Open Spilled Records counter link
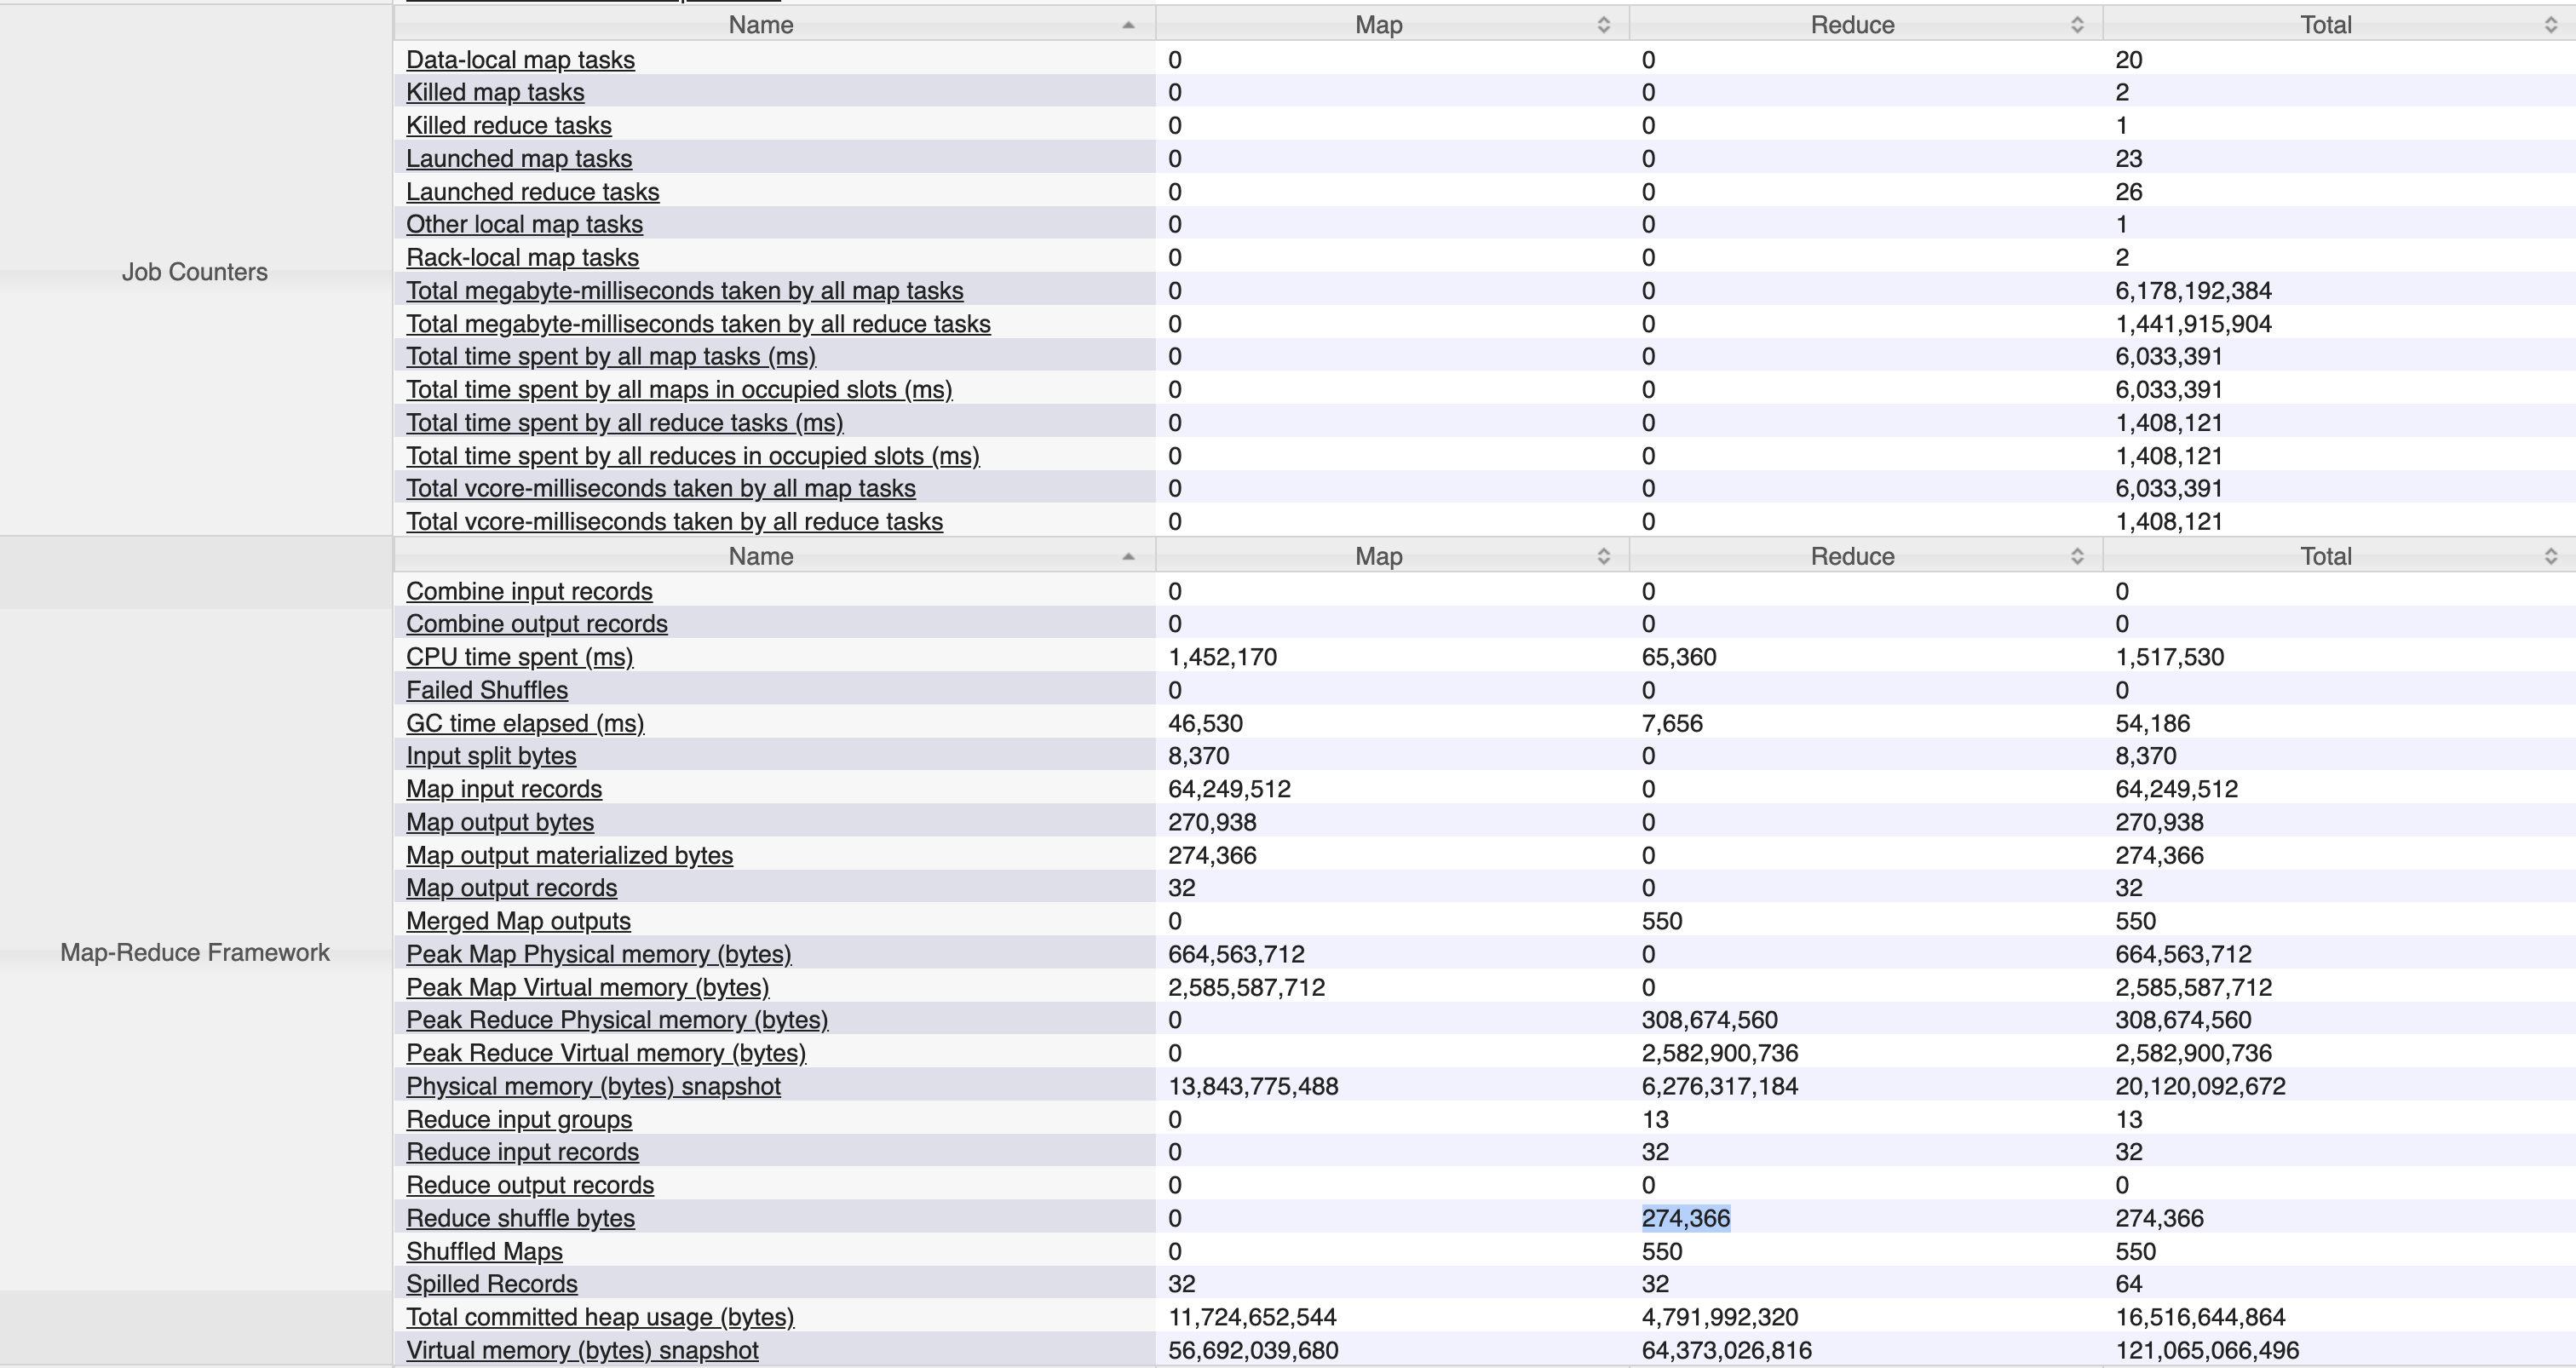The height and width of the screenshot is (1368, 2576). [492, 1285]
